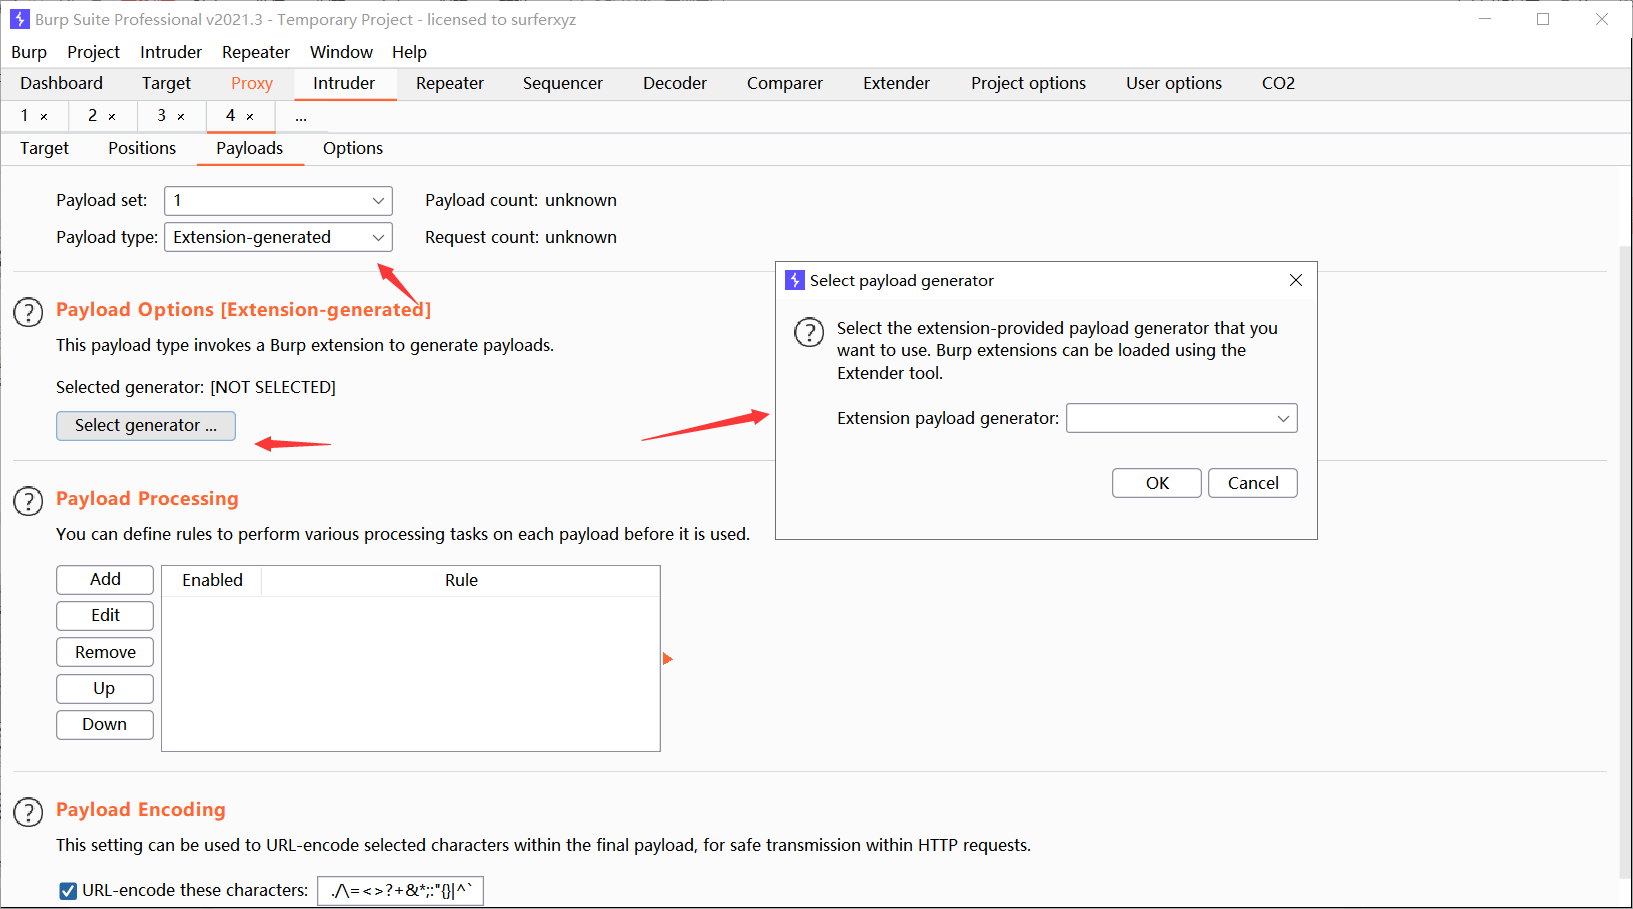
Task: Close the Select payload generator dialog
Action: coord(1296,280)
